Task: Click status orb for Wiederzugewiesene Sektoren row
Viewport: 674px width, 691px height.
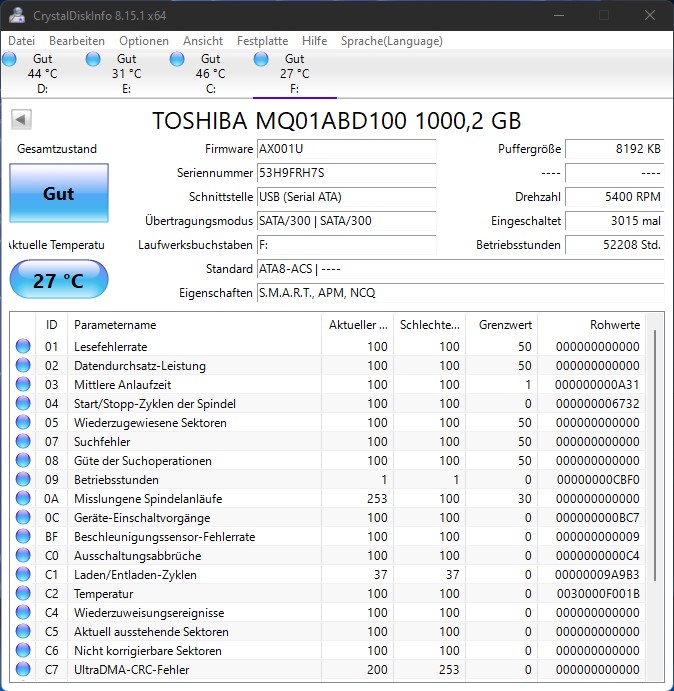Action: [x=23, y=422]
